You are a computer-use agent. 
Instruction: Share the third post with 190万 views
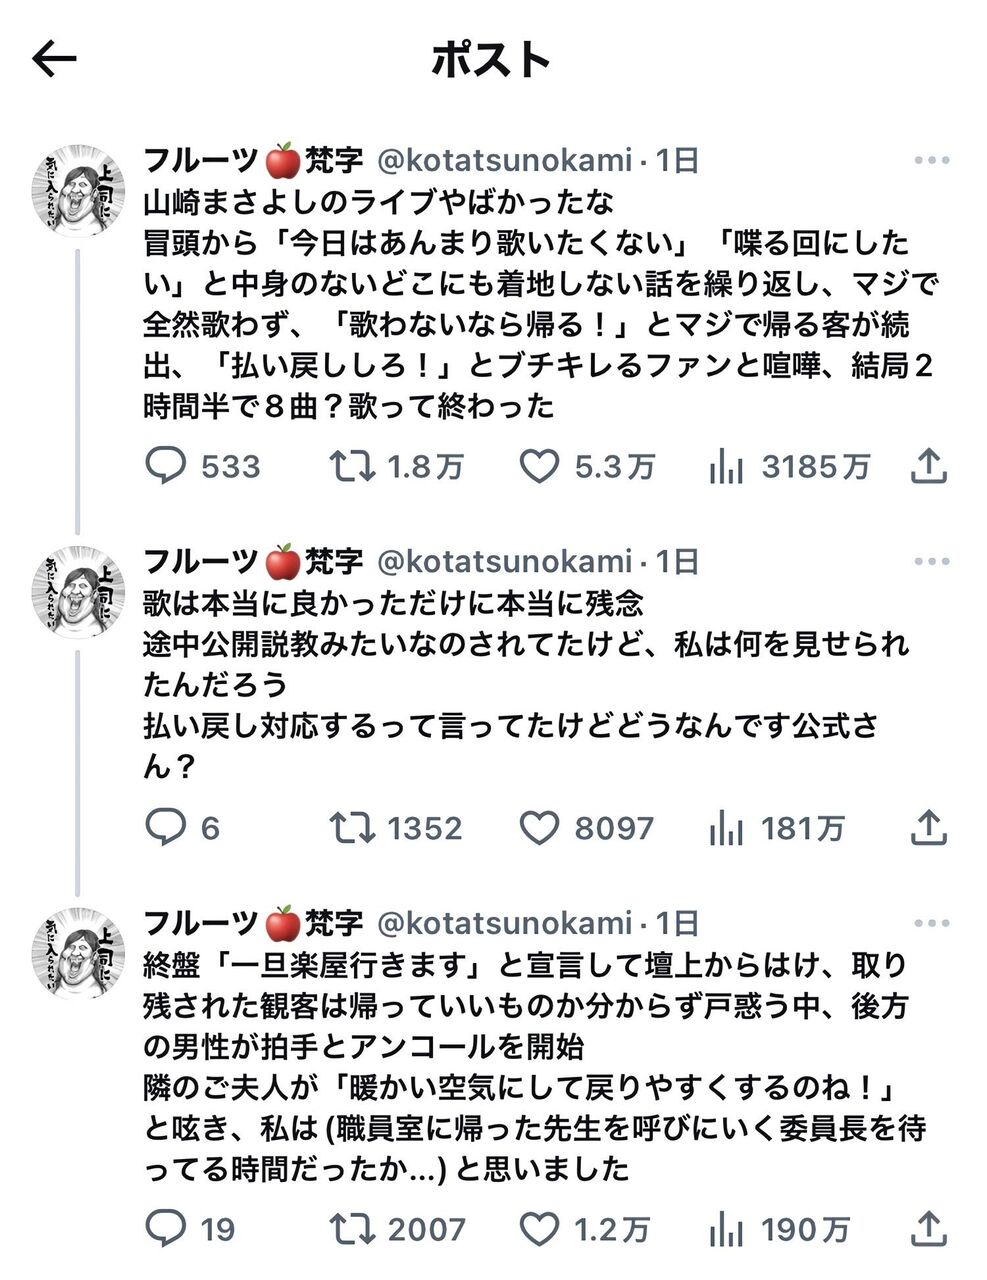click(x=929, y=1228)
